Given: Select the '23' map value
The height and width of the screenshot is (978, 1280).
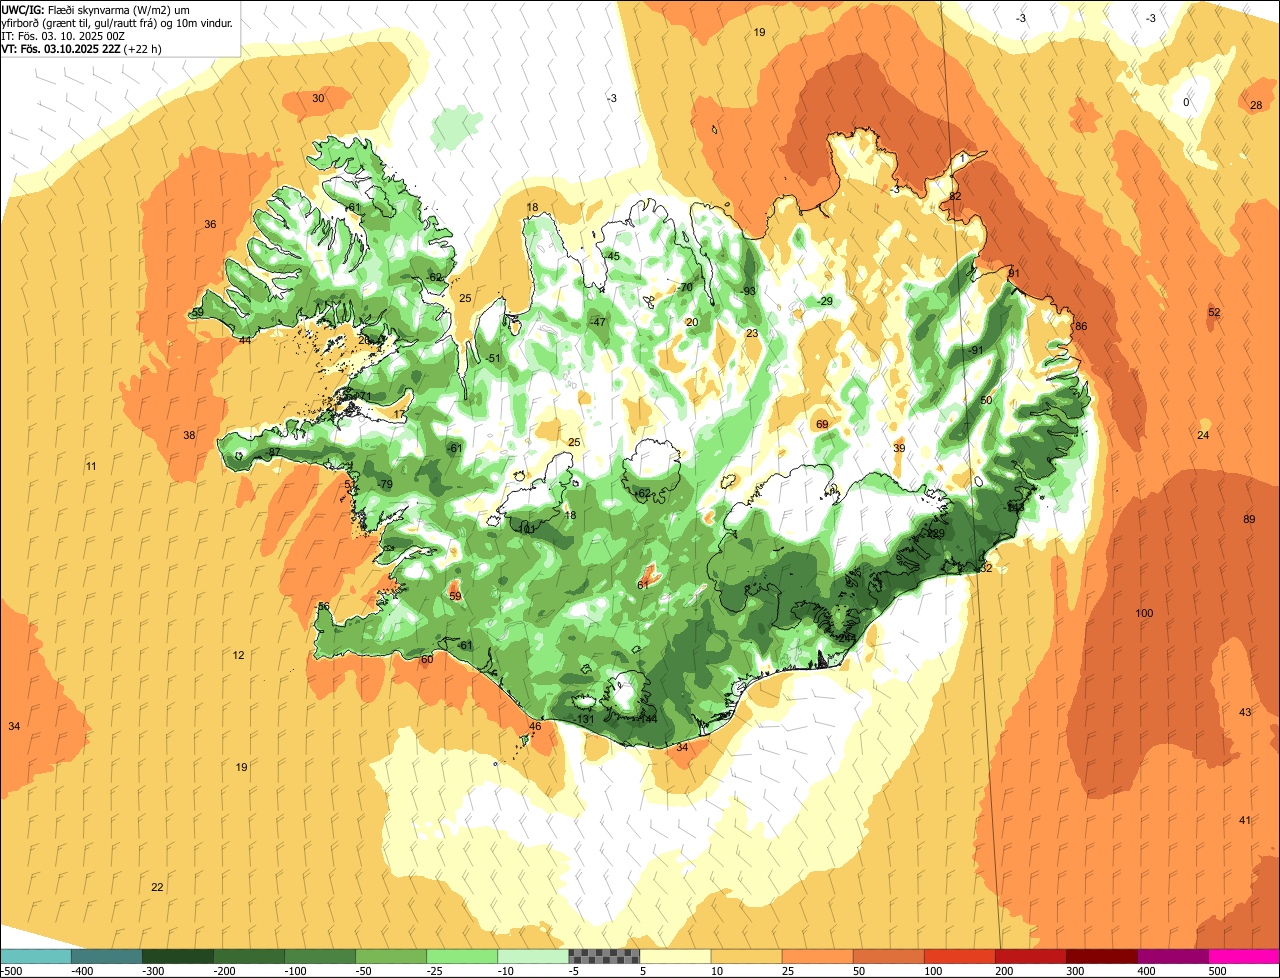Looking at the screenshot, I should point(752,333).
